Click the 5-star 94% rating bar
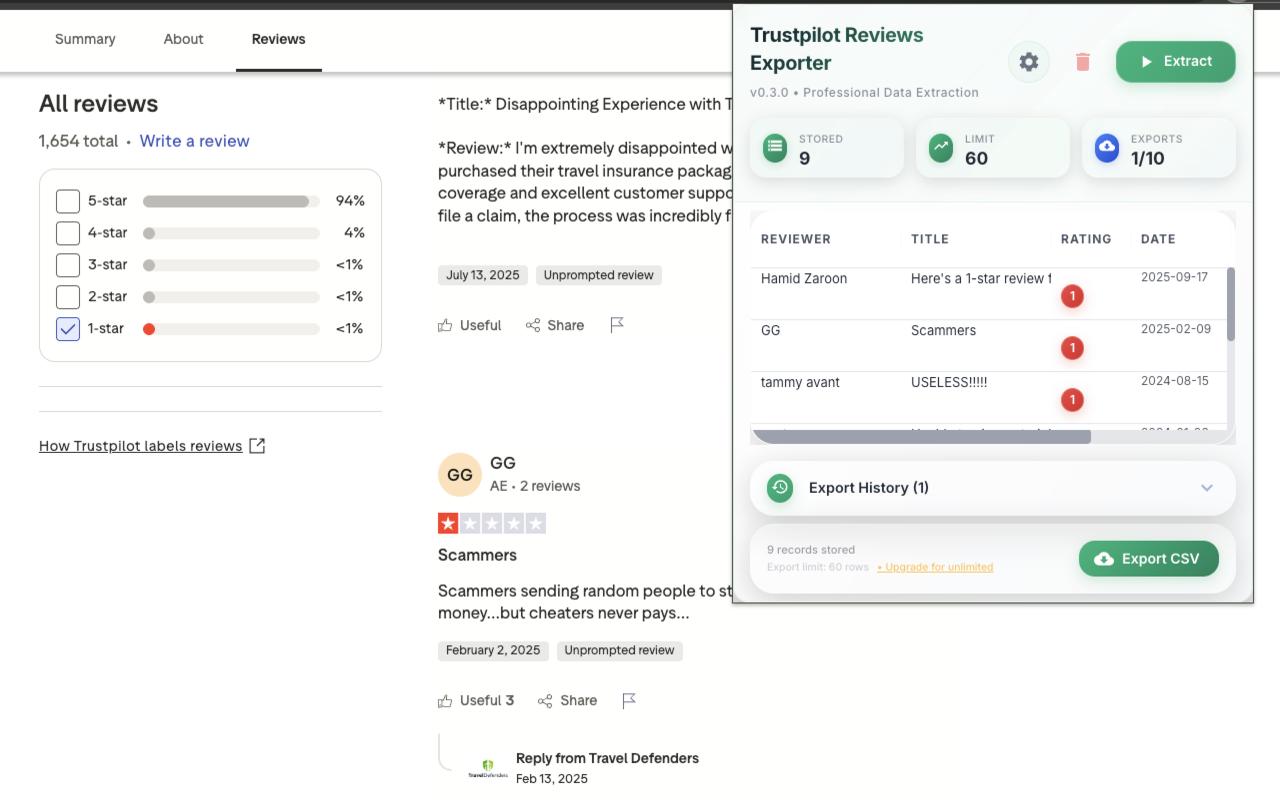 click(x=231, y=201)
